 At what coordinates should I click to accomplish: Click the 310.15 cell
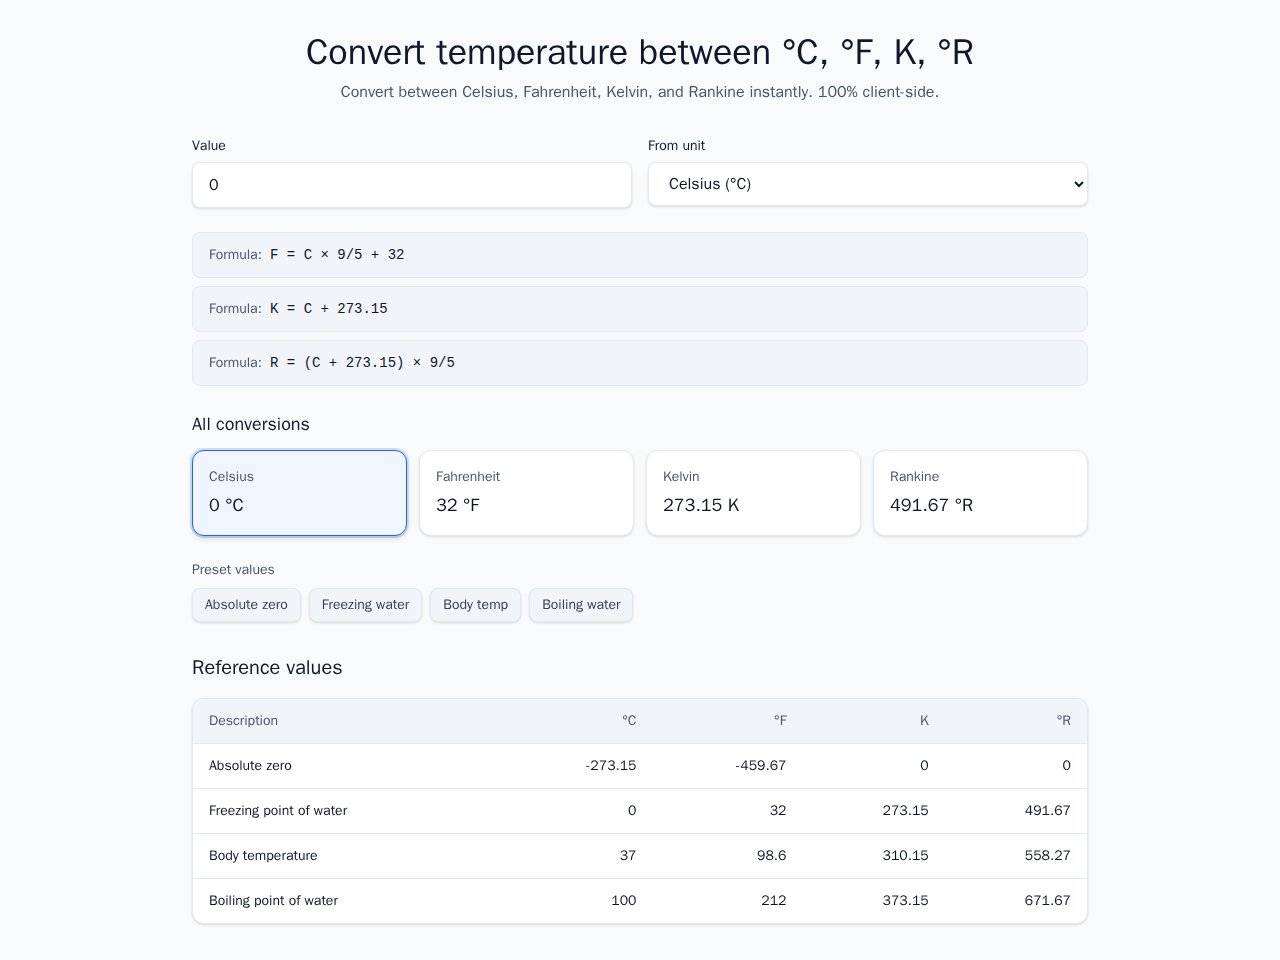[x=905, y=856]
